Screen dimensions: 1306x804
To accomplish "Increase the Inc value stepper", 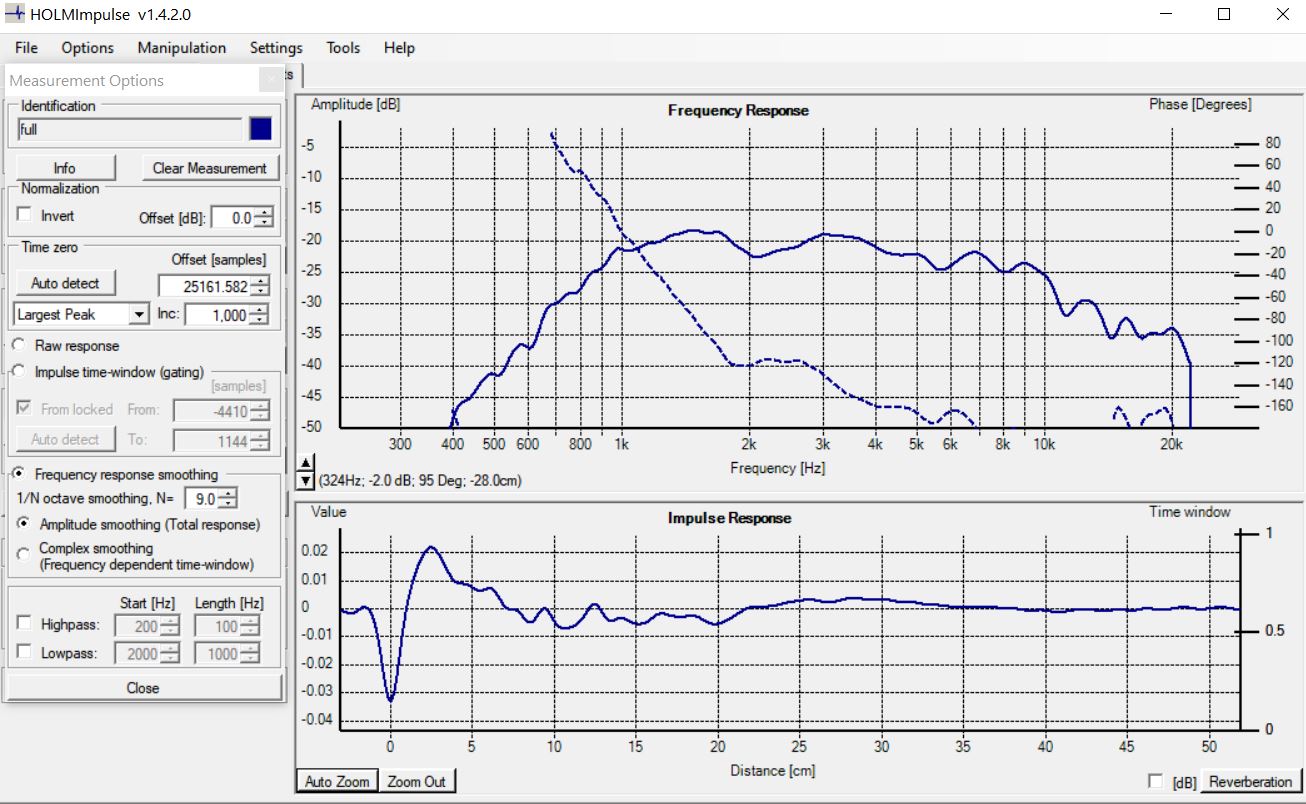I will click(260, 310).
